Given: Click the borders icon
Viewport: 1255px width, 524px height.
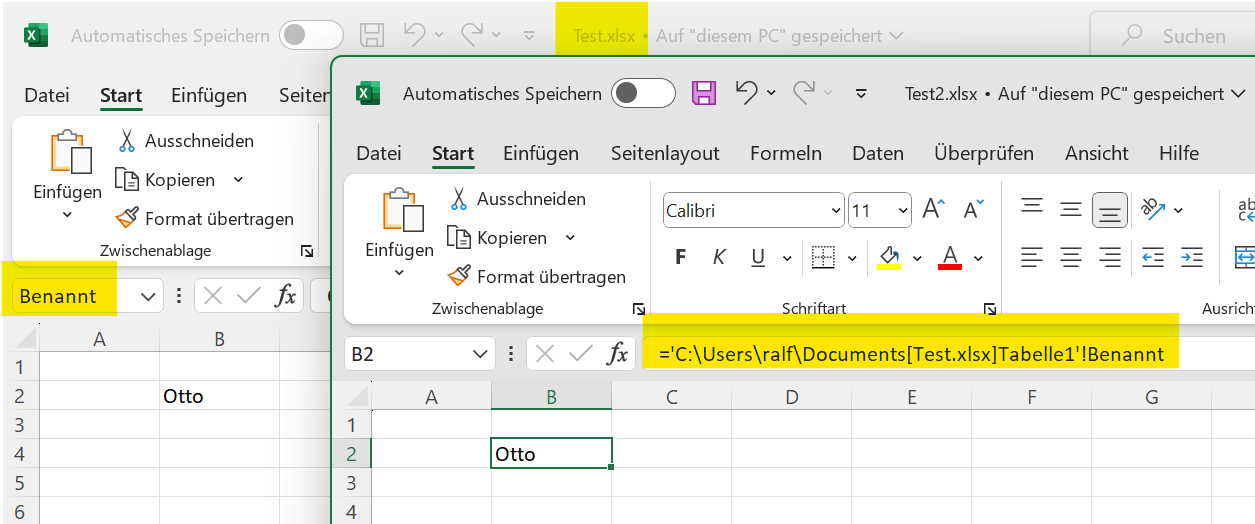Looking at the screenshot, I should coord(823,257).
